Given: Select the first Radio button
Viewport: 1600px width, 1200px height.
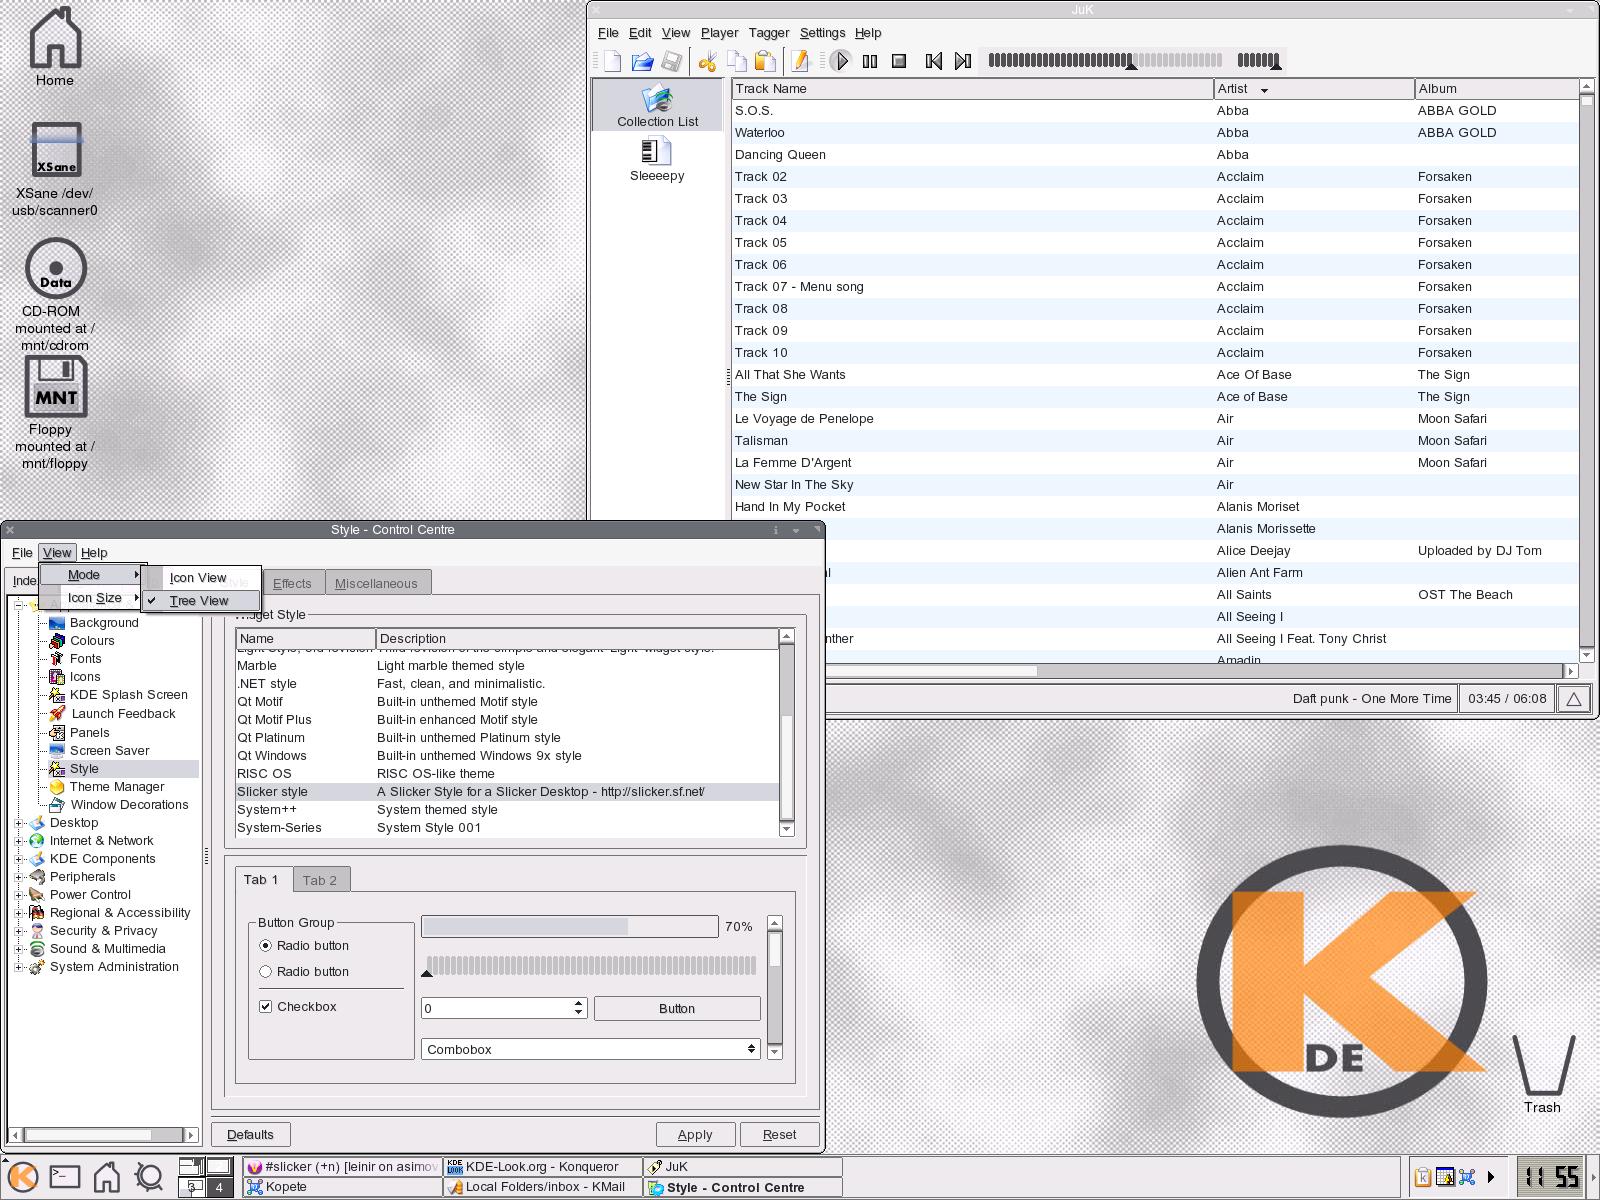Looking at the screenshot, I should 265,945.
